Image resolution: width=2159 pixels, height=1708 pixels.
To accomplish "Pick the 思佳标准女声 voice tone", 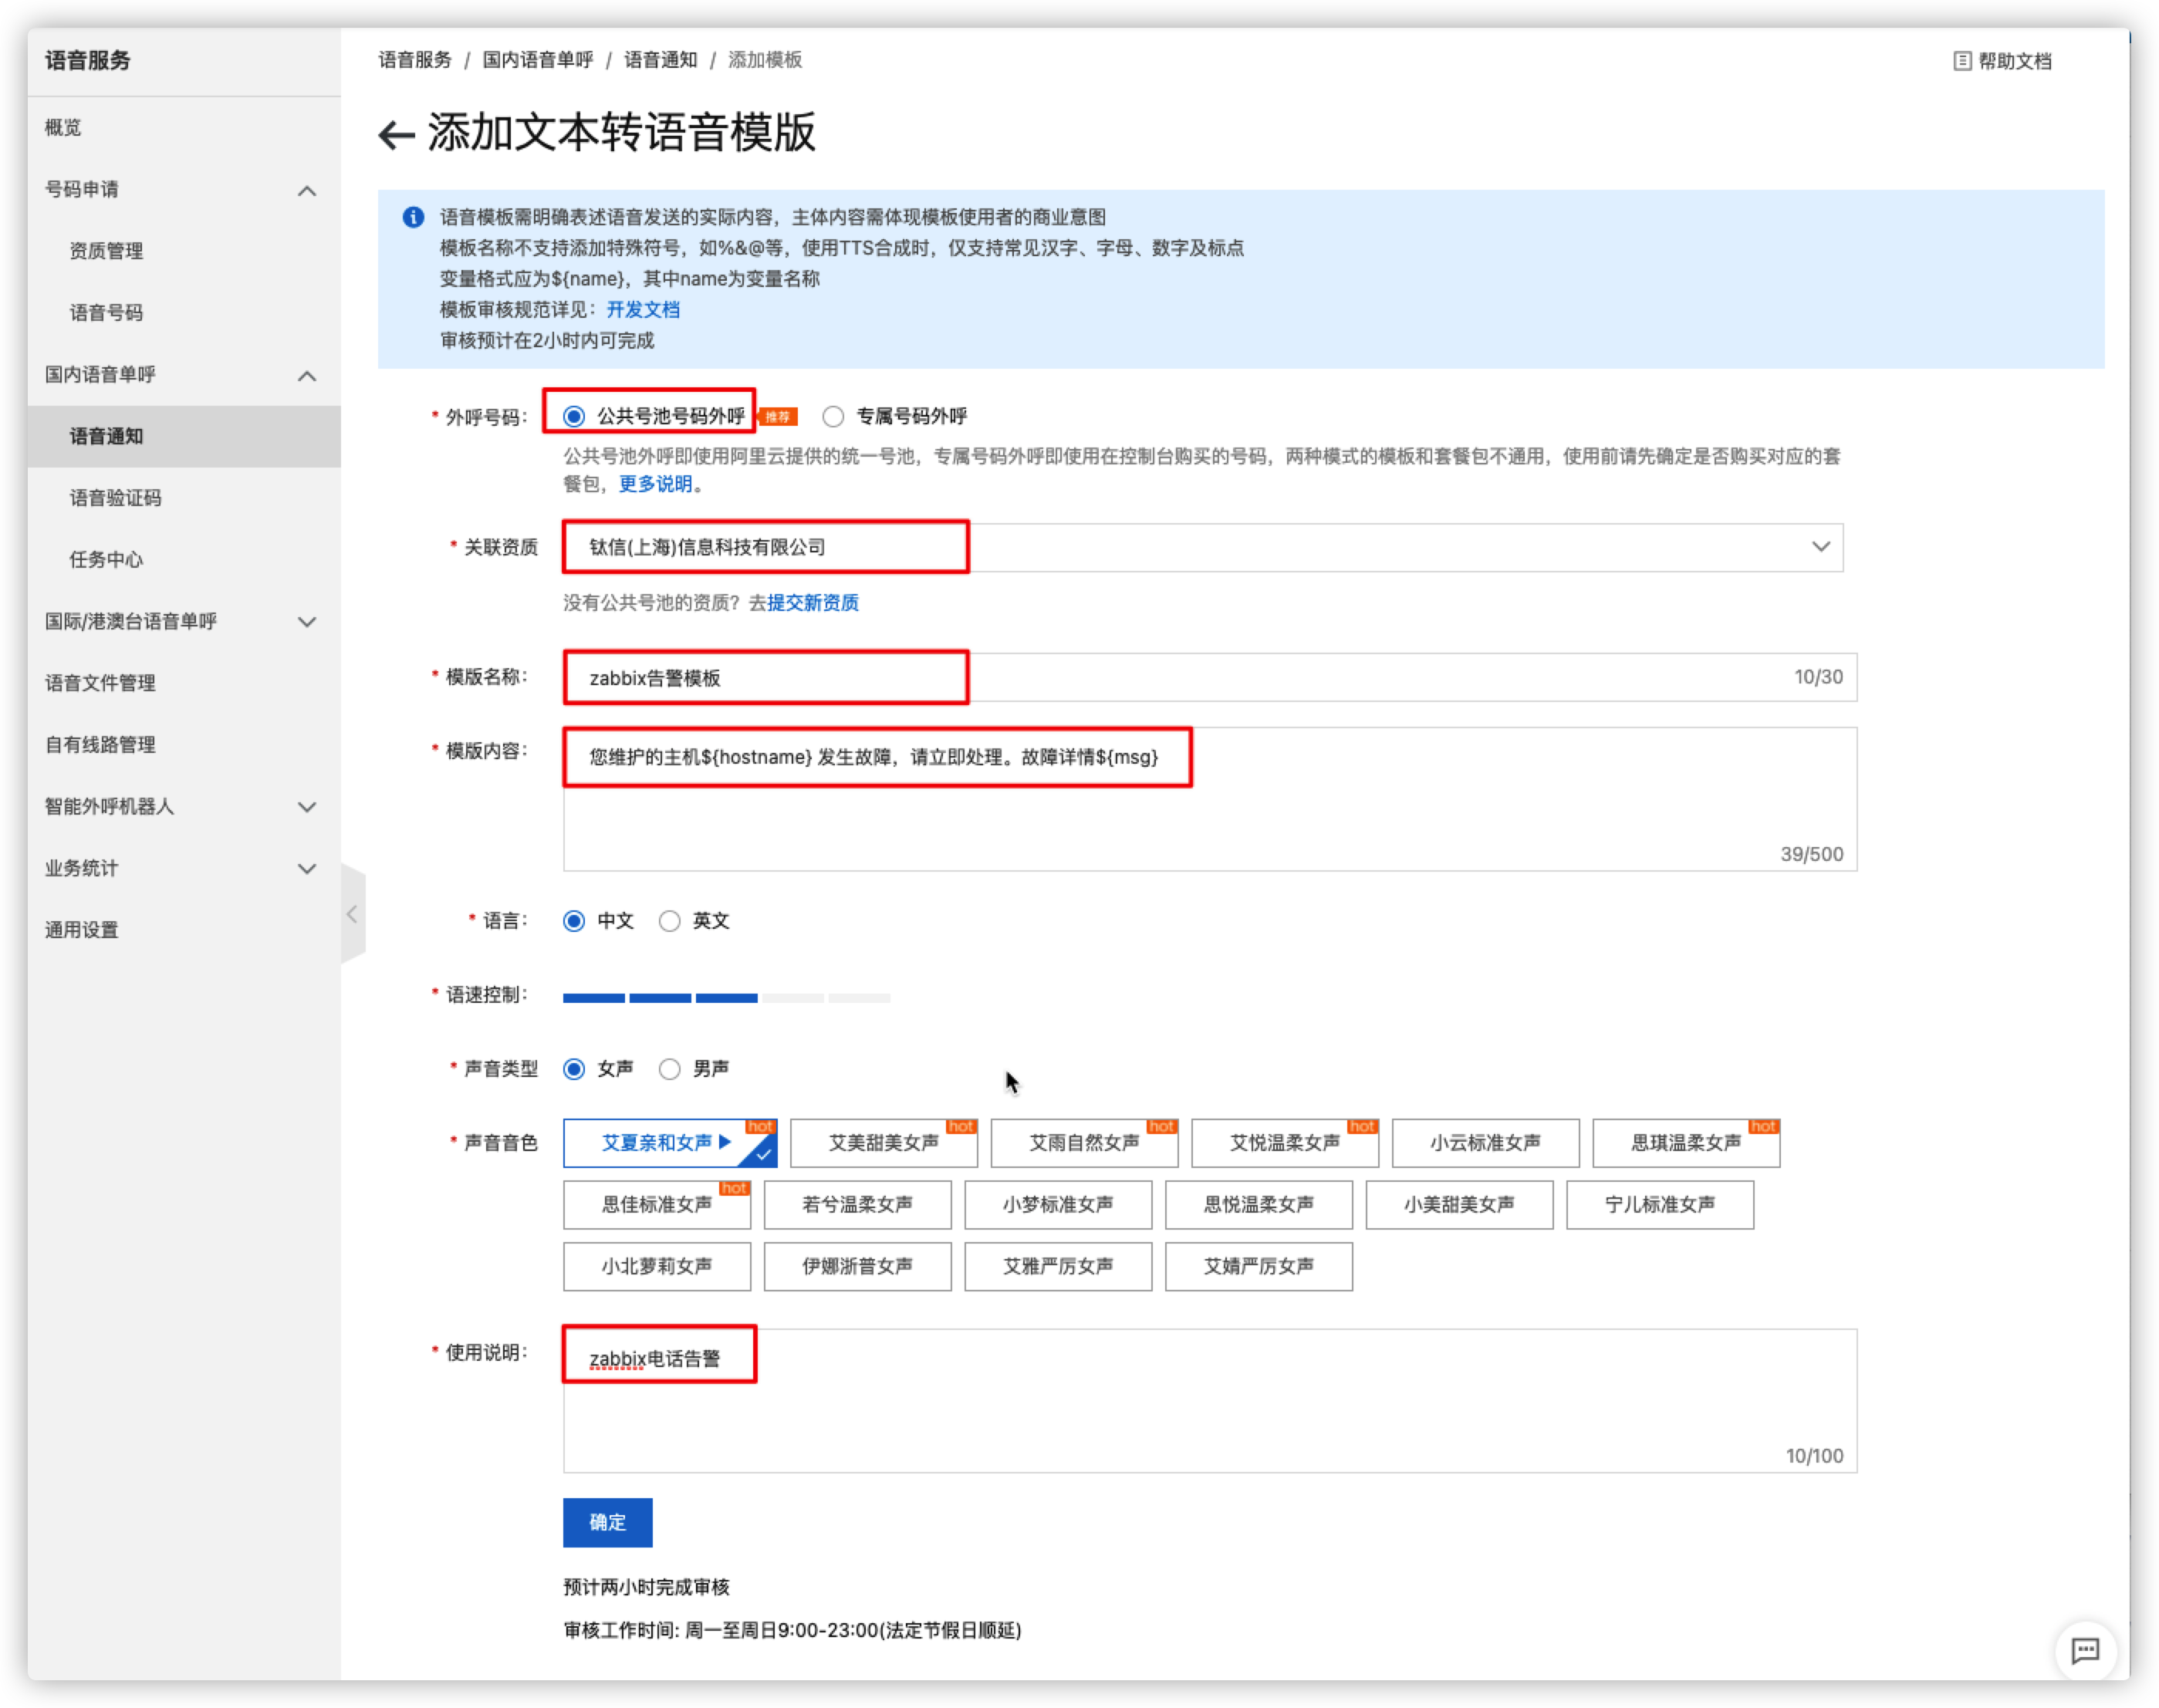I will 657,1205.
